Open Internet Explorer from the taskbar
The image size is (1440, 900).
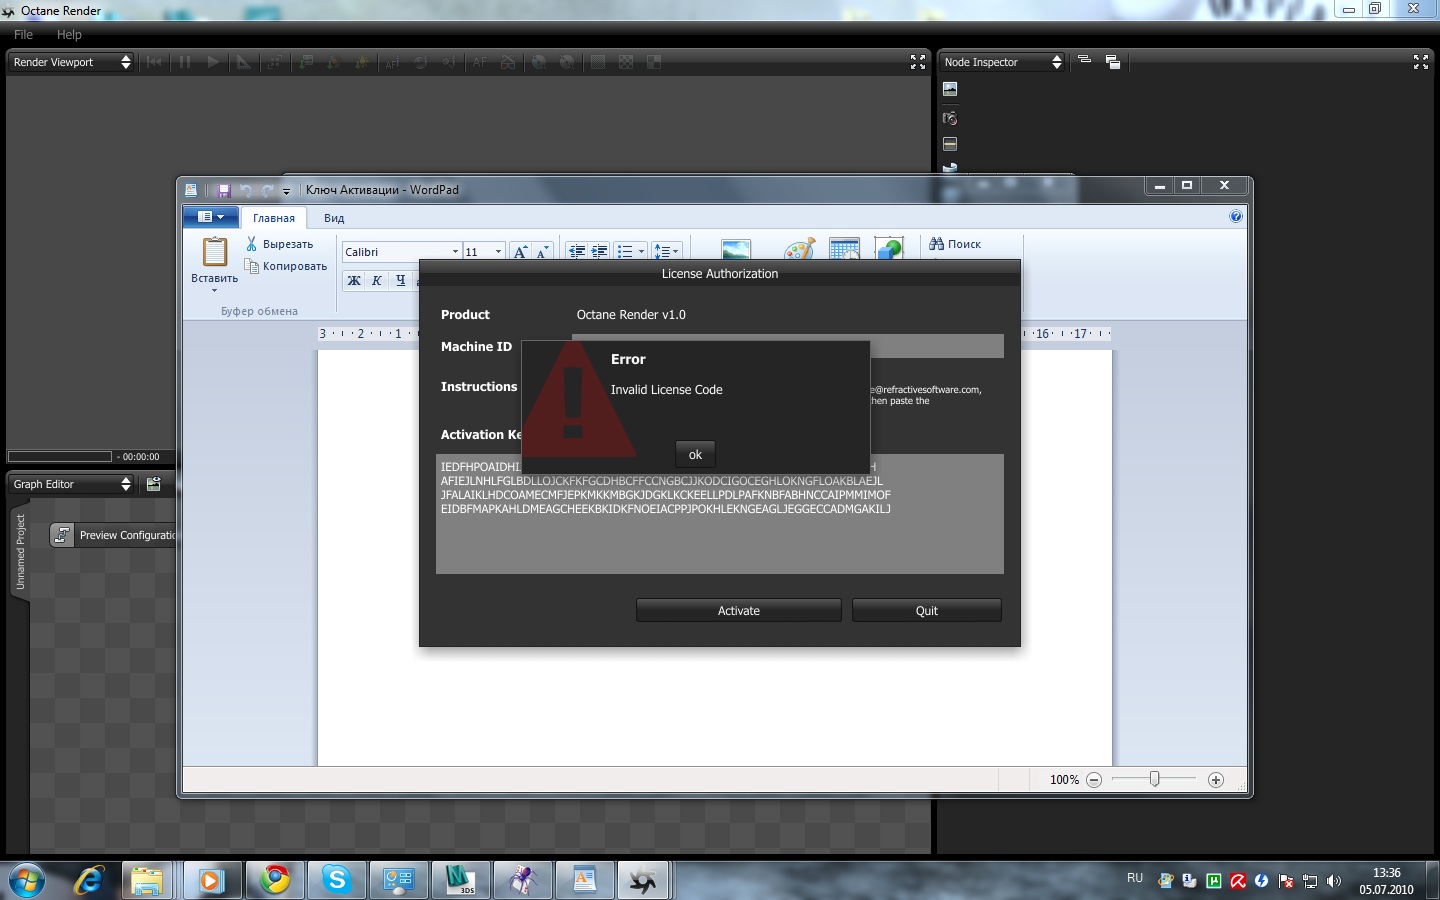click(90, 881)
